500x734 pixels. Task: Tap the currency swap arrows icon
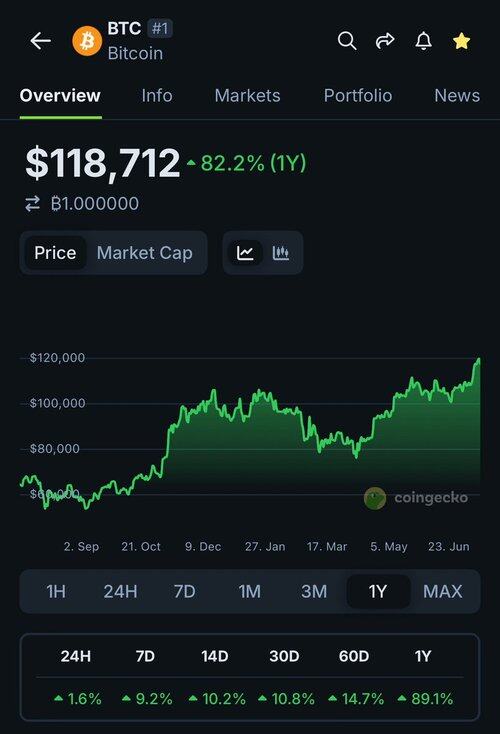(32, 204)
